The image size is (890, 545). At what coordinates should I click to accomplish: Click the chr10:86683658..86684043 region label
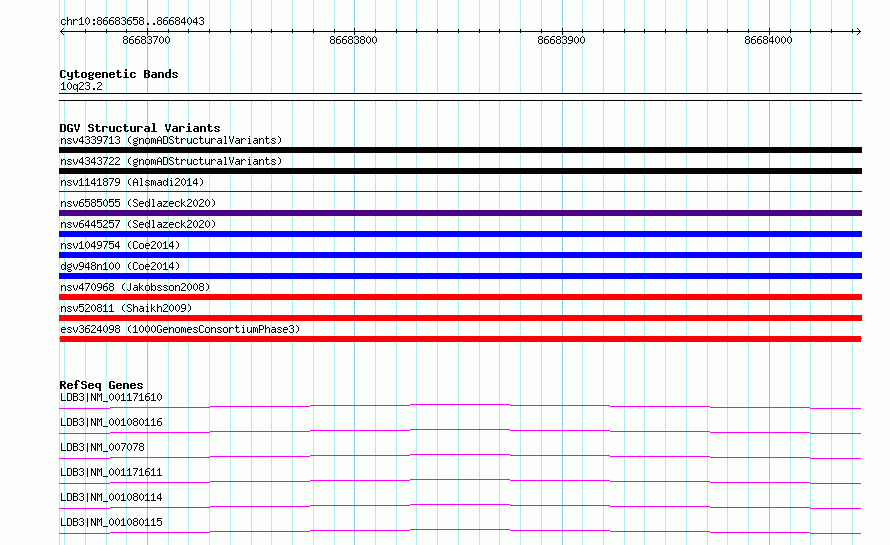click(x=132, y=21)
